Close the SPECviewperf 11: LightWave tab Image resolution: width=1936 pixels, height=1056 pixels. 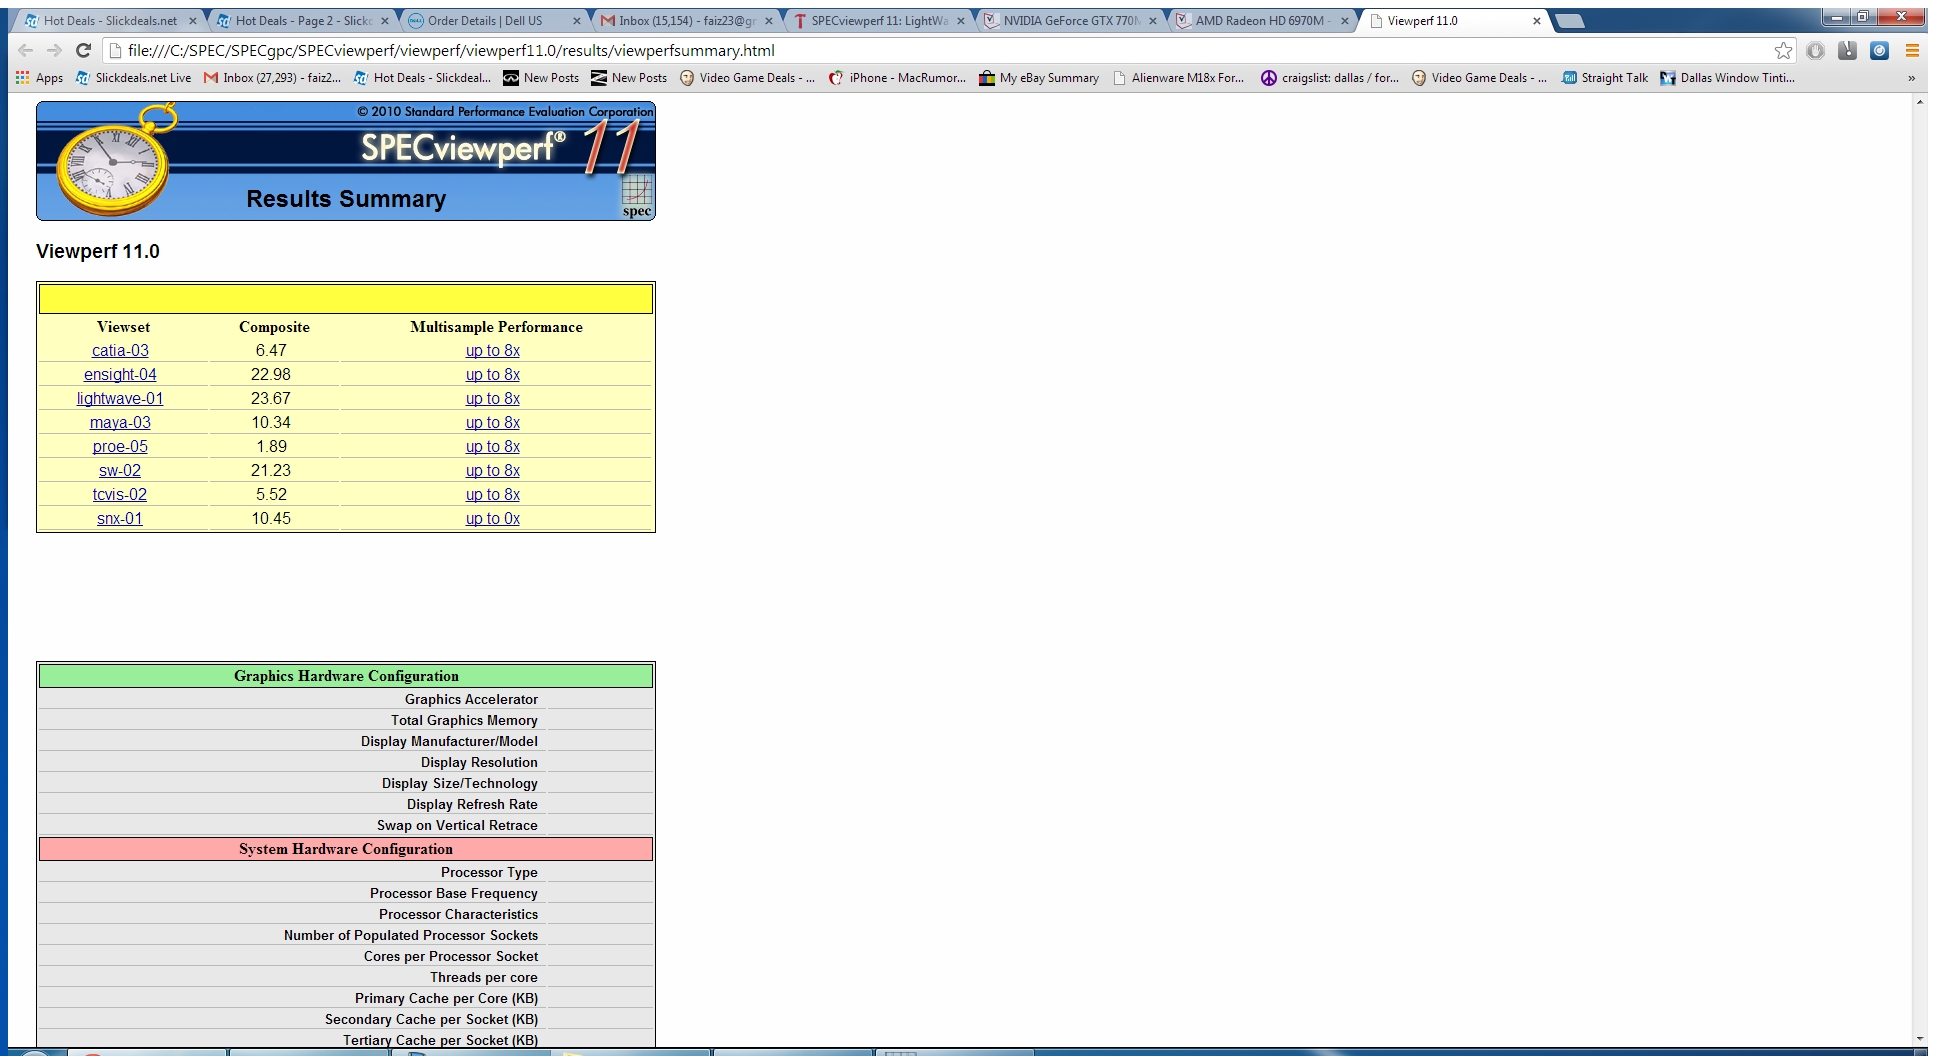pos(961,20)
